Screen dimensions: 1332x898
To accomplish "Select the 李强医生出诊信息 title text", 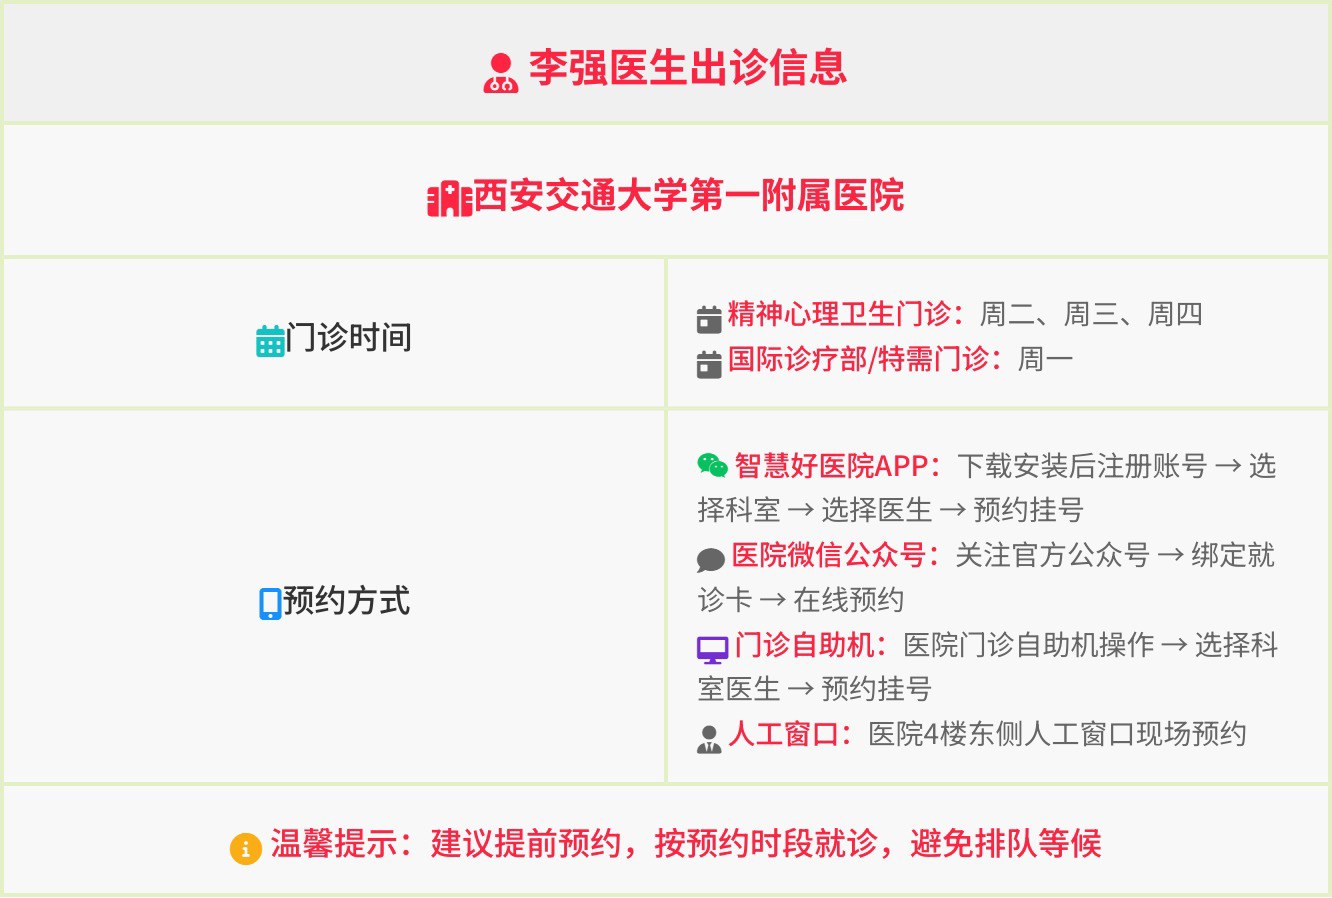I will point(688,68).
